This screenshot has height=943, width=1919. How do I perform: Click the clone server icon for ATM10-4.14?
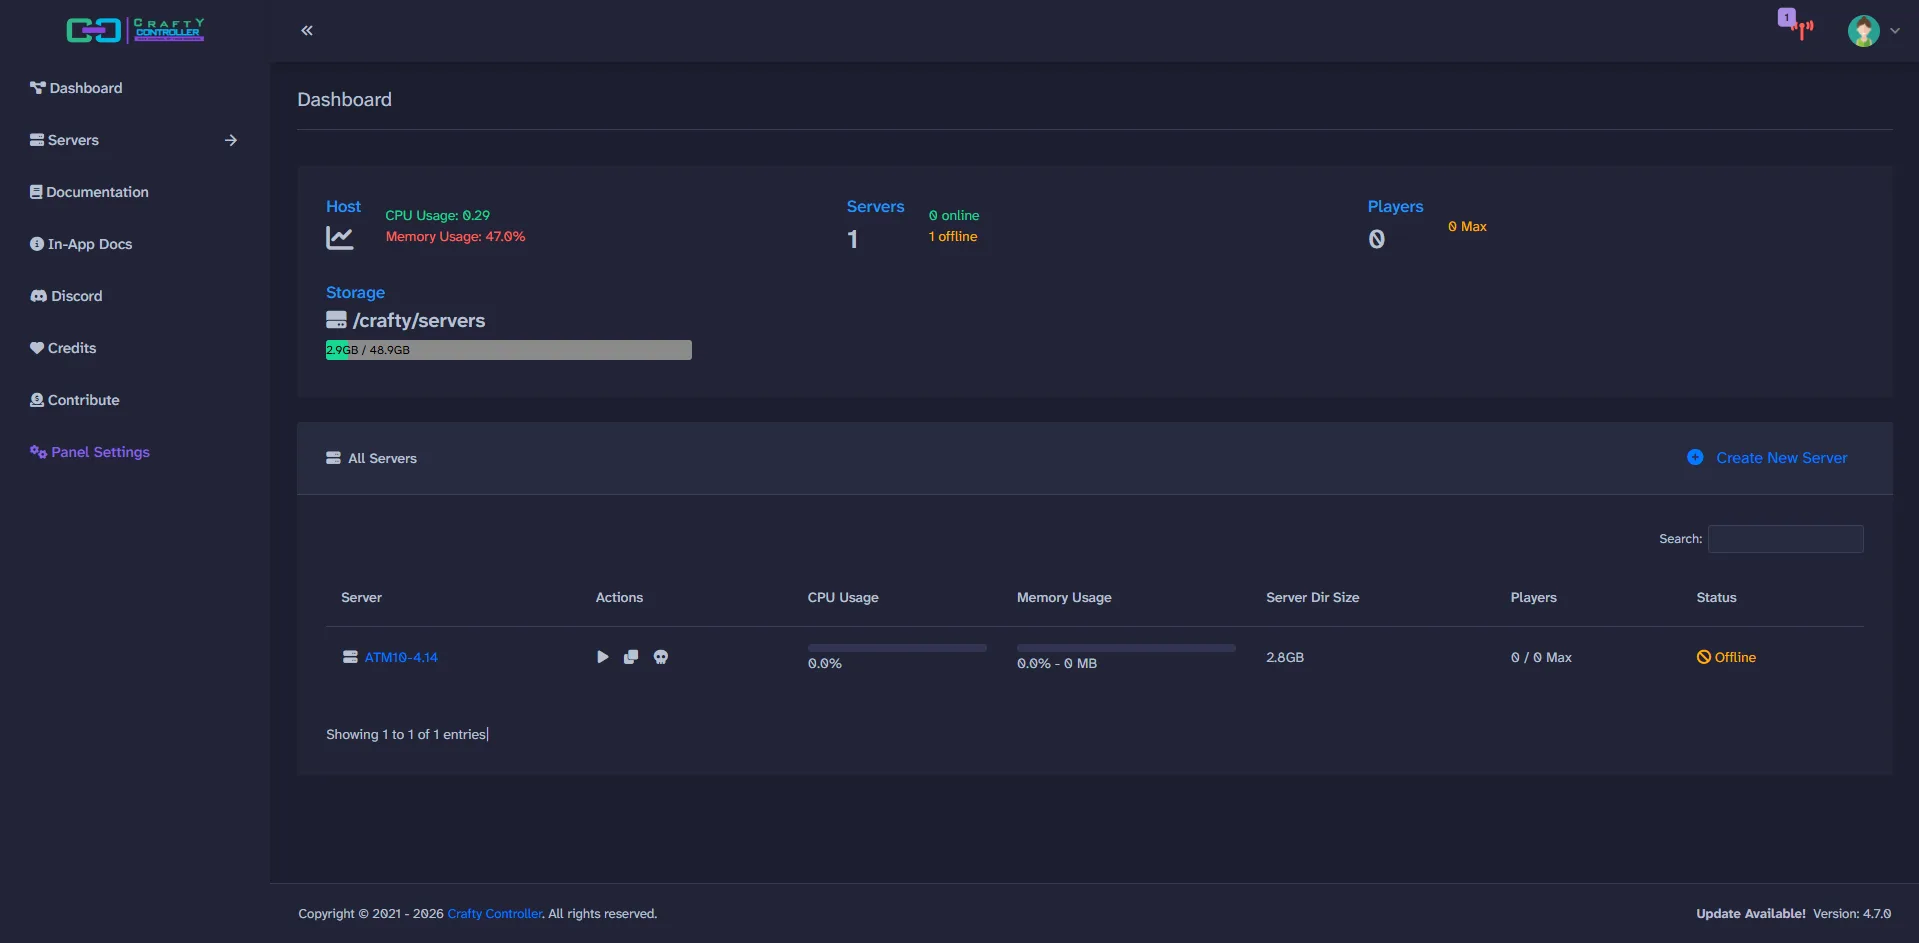pyautogui.click(x=631, y=657)
